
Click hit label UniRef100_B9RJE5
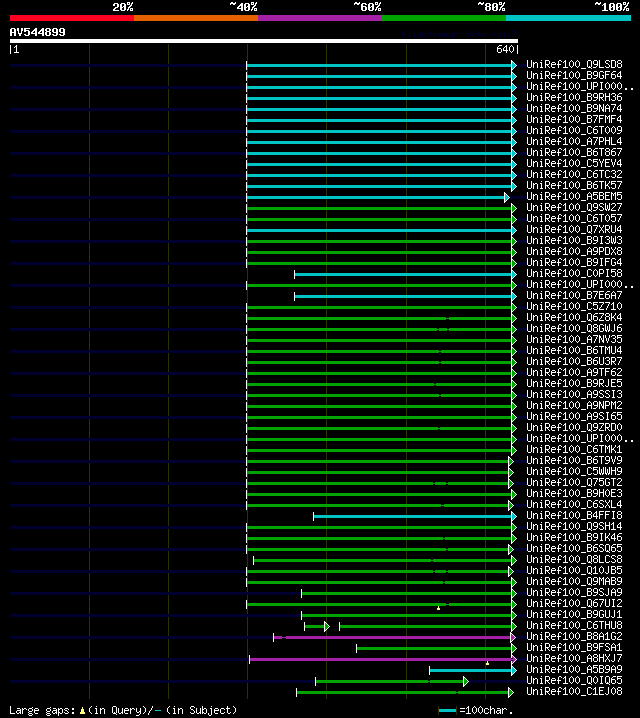[574, 383]
